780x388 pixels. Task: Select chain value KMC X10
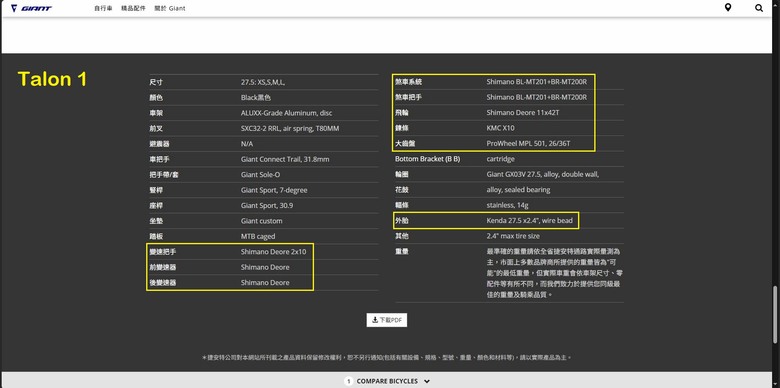point(500,128)
